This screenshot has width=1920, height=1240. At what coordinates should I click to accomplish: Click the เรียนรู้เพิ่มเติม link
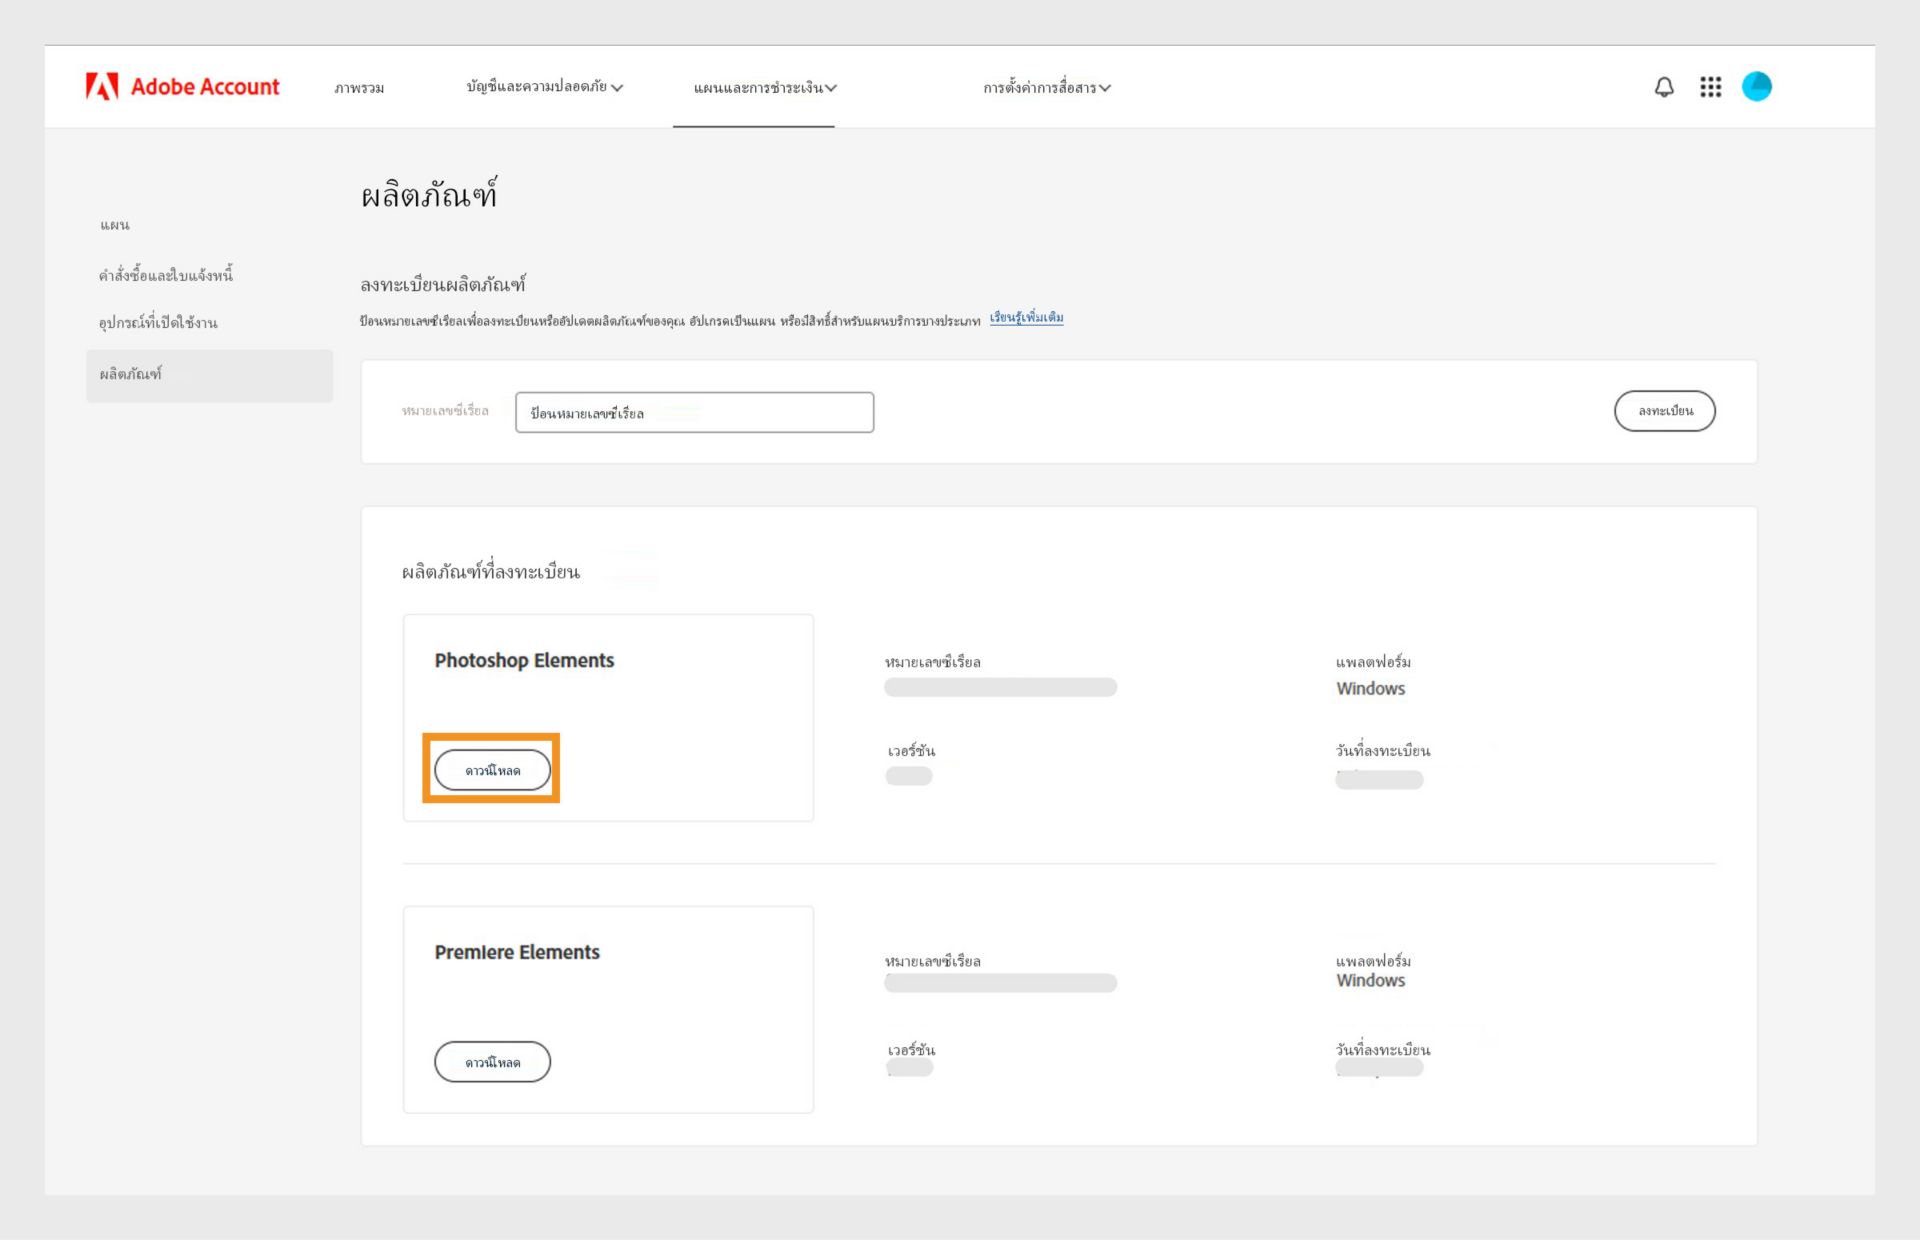pos(1026,318)
